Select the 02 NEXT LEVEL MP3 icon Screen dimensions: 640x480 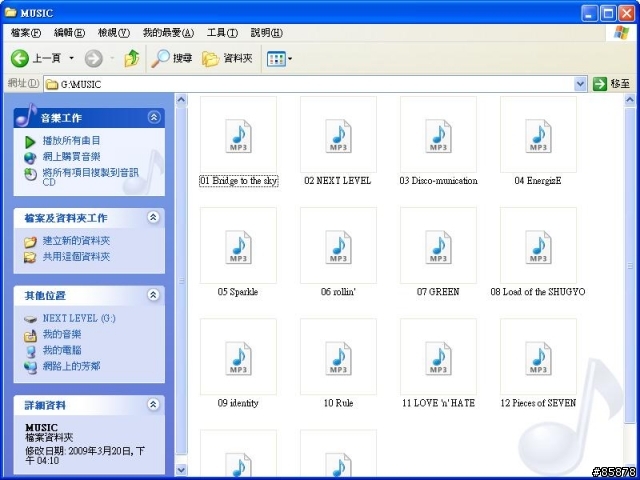tap(338, 135)
